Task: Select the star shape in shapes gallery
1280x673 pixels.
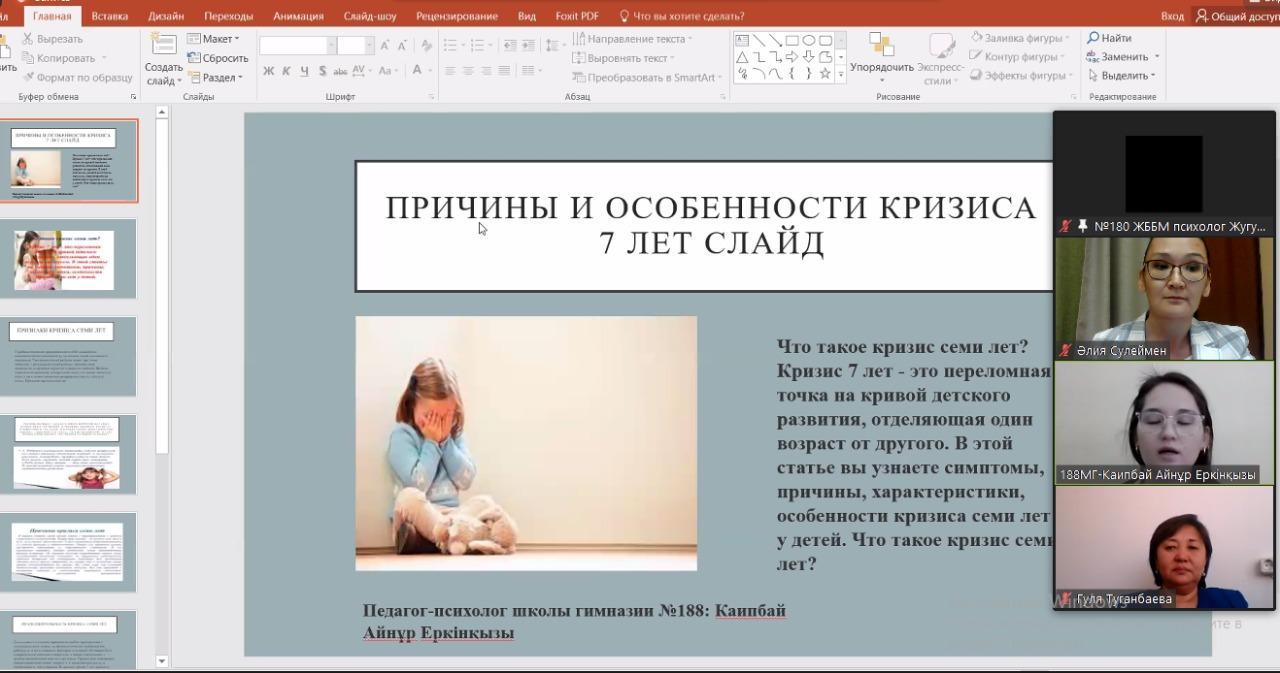Action: click(825, 73)
